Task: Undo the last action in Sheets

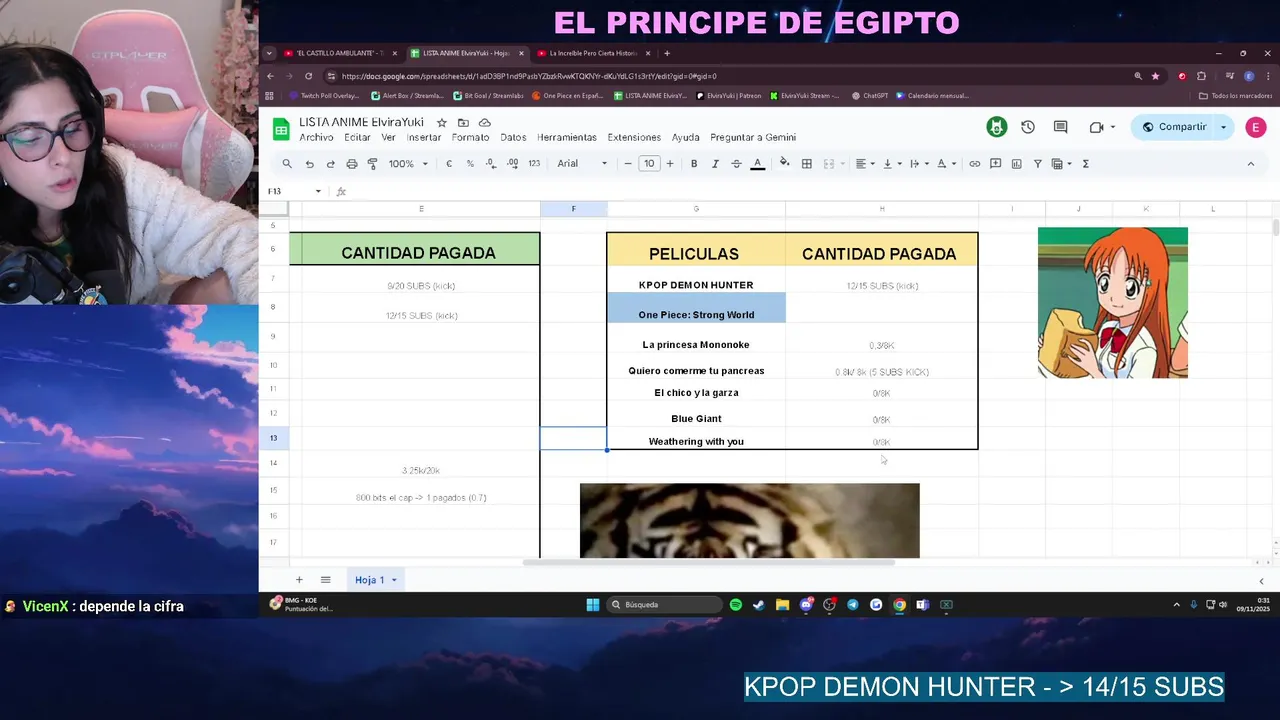Action: [x=309, y=164]
